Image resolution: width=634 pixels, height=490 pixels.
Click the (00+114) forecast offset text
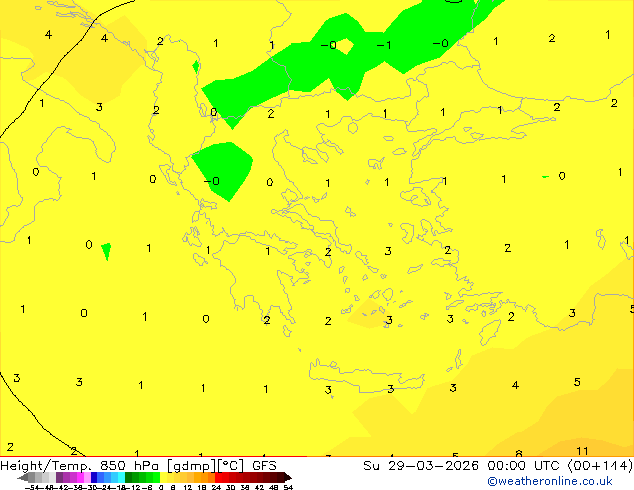[x=600, y=466]
